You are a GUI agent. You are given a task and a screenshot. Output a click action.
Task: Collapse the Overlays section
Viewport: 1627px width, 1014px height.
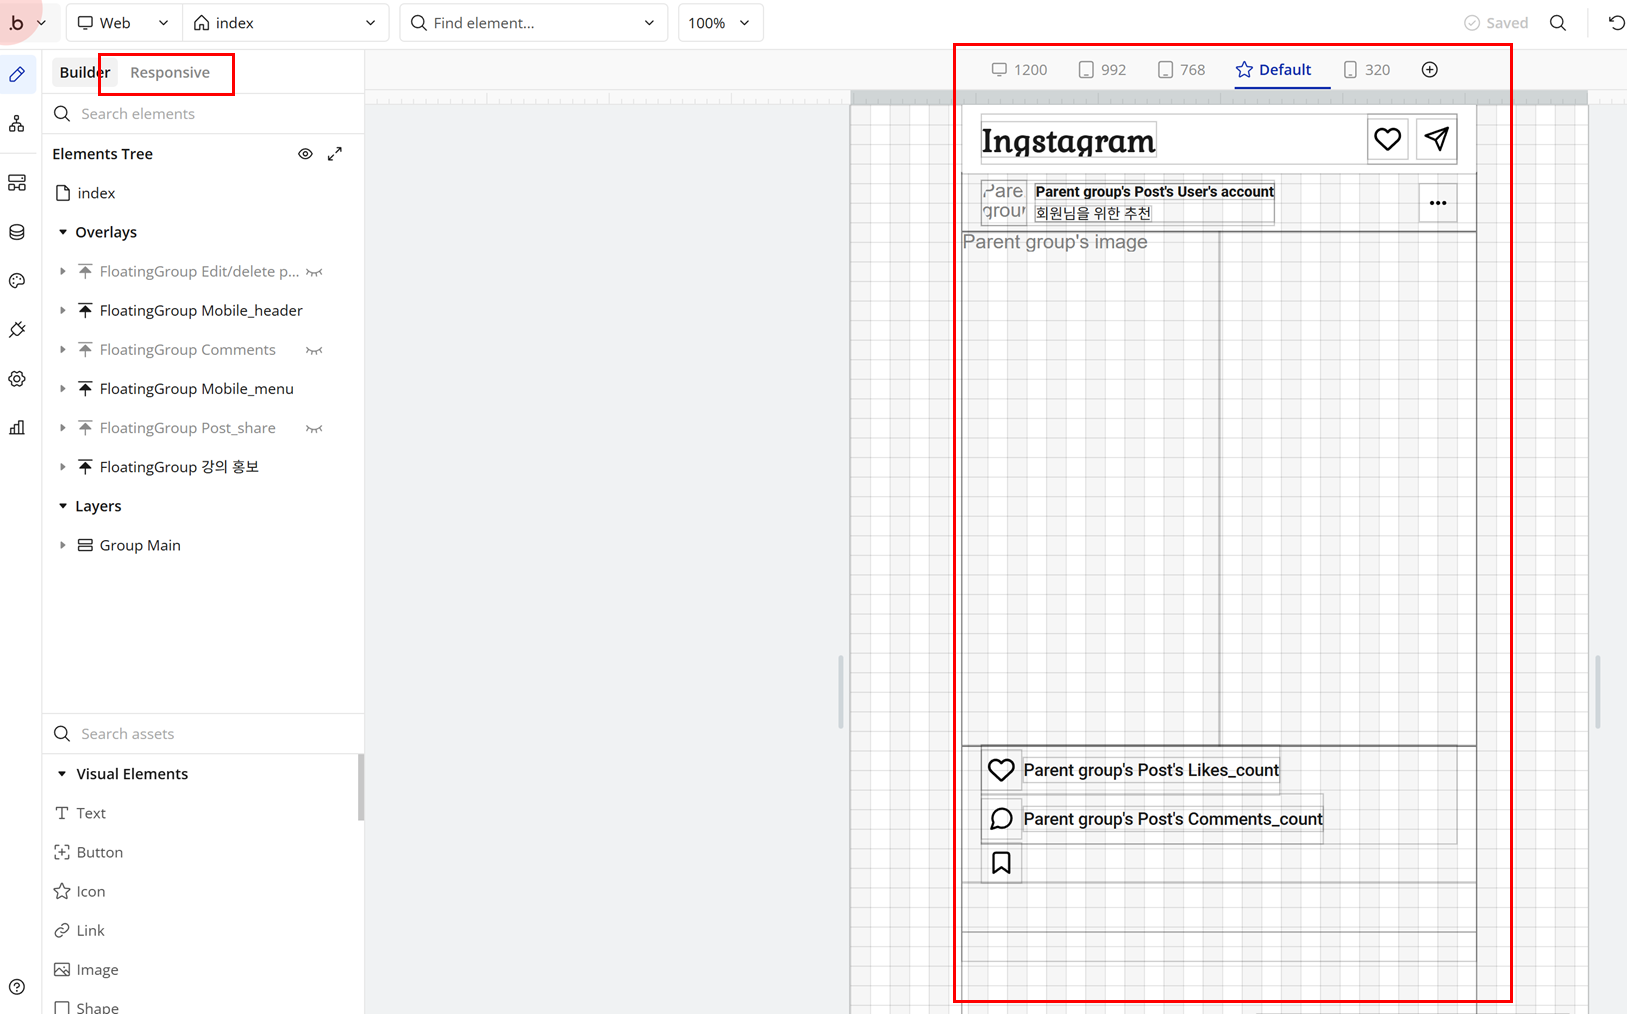pos(62,232)
